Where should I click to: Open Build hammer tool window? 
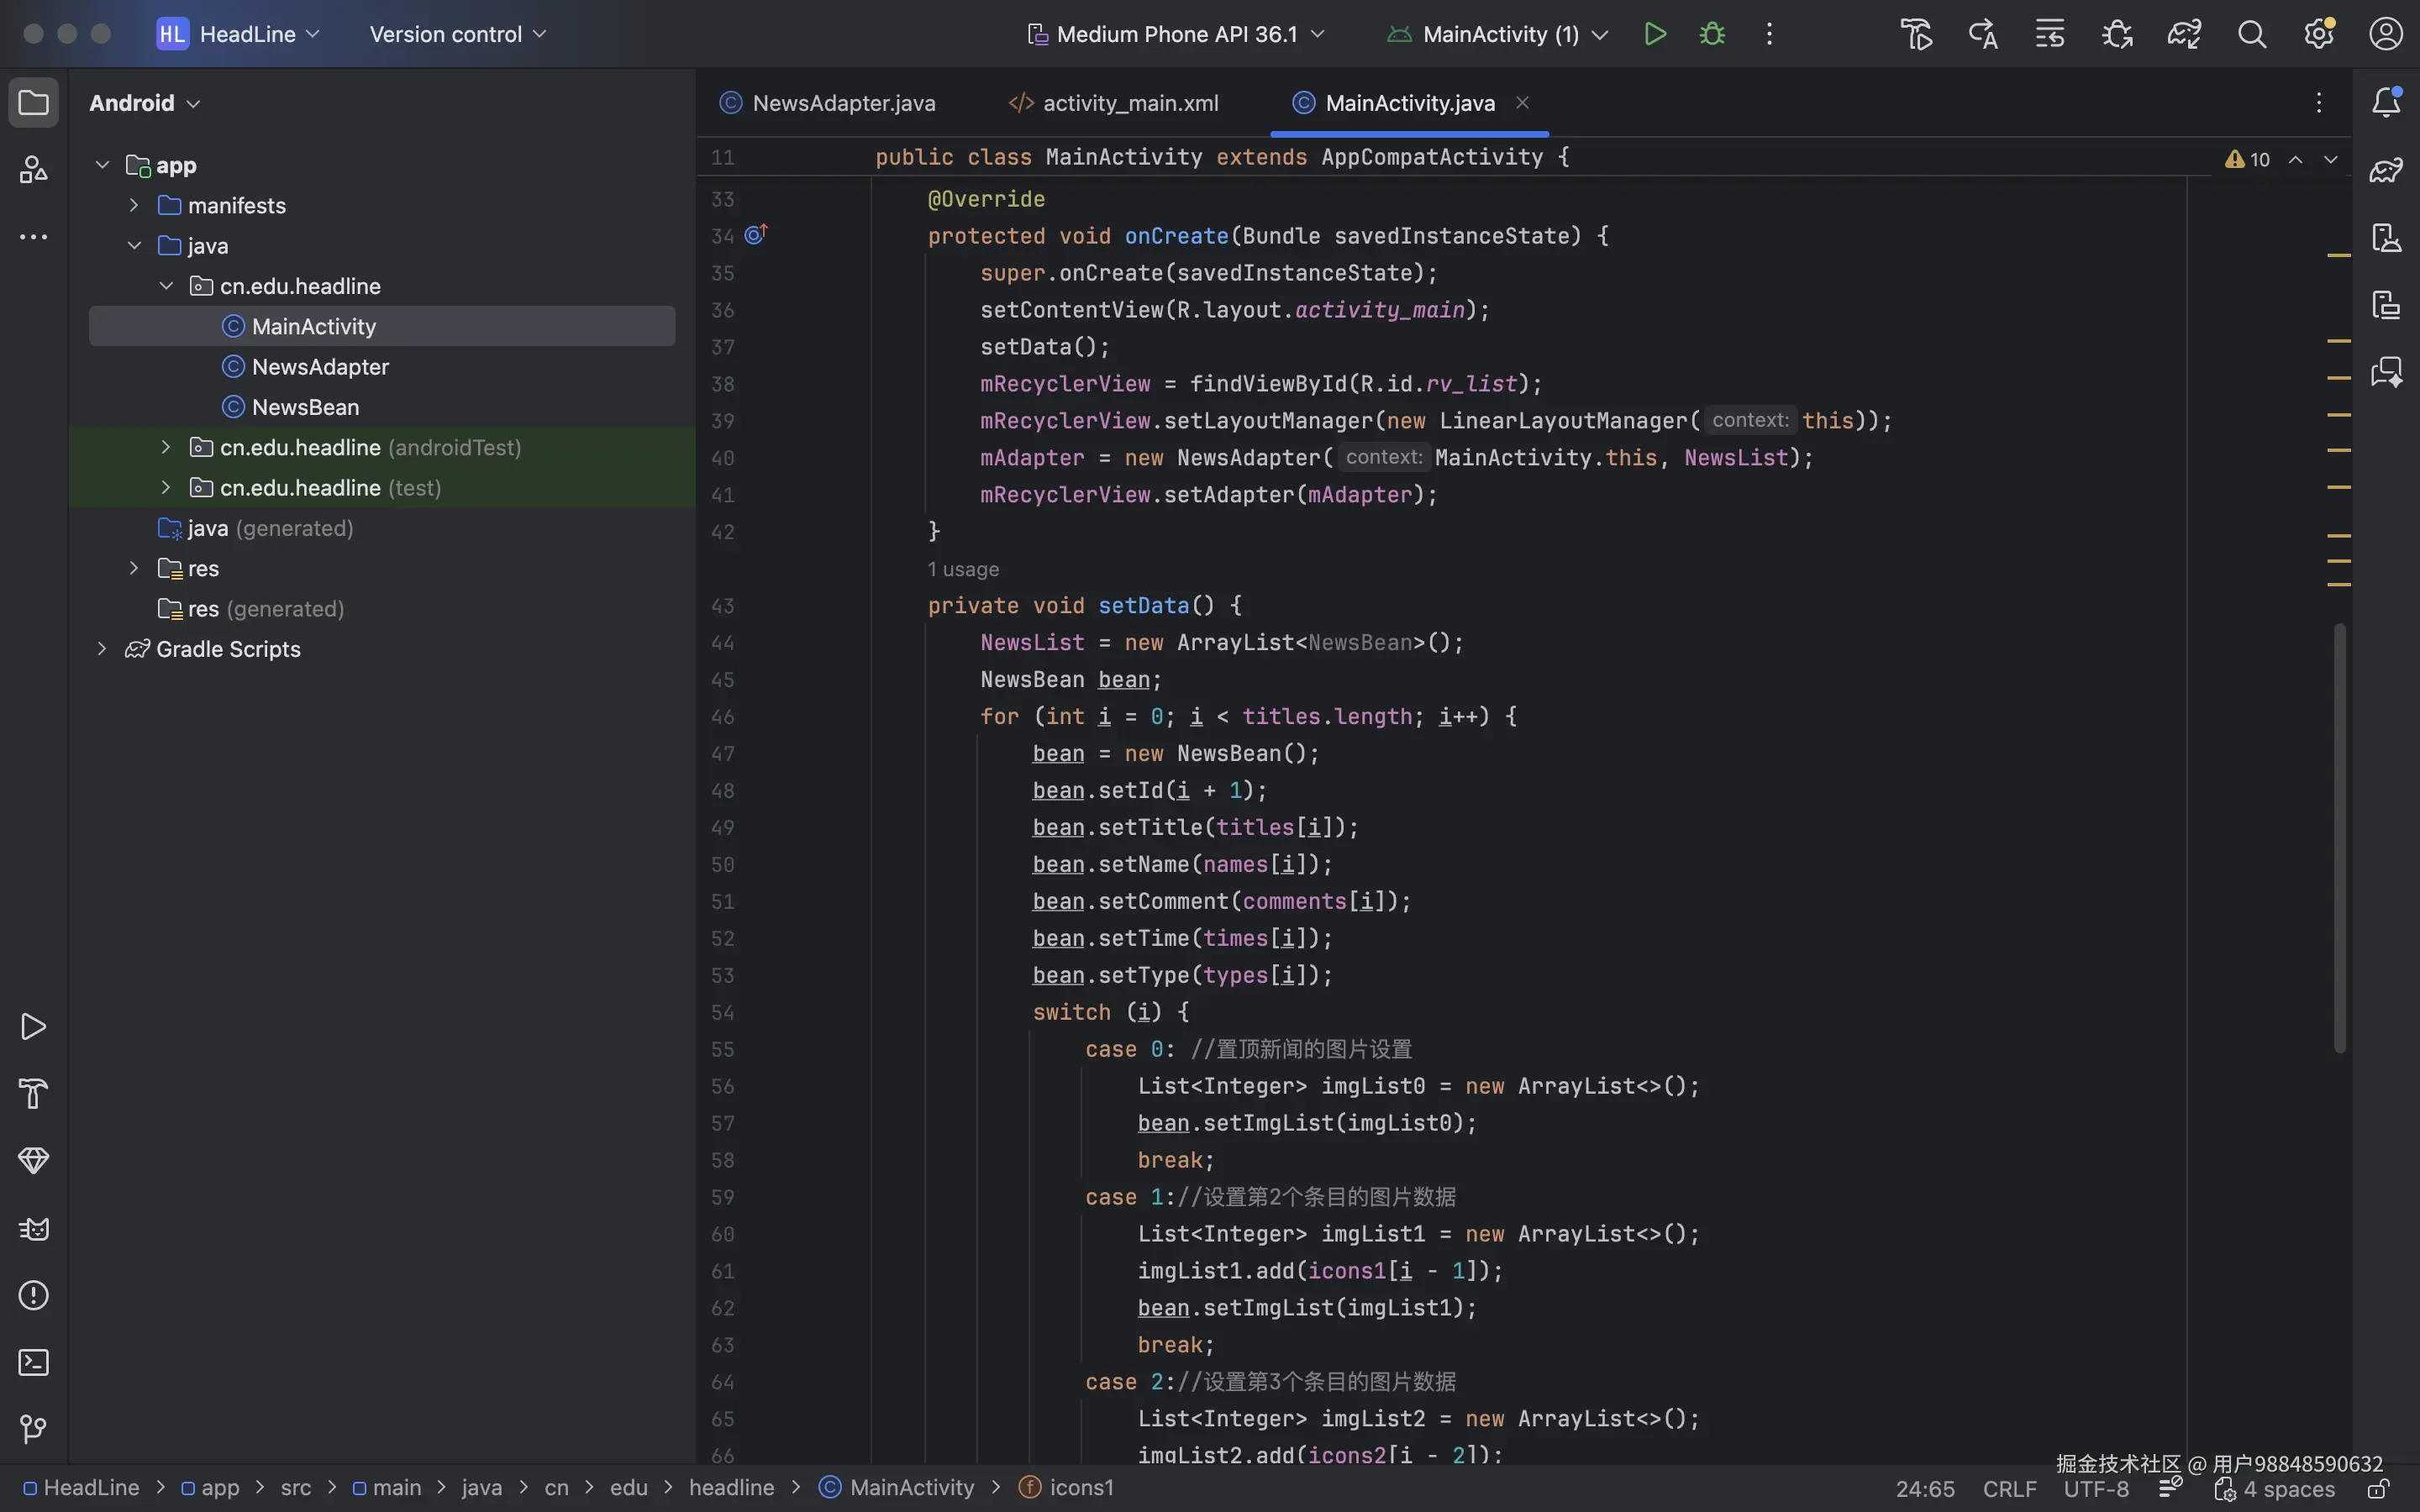pyautogui.click(x=33, y=1094)
